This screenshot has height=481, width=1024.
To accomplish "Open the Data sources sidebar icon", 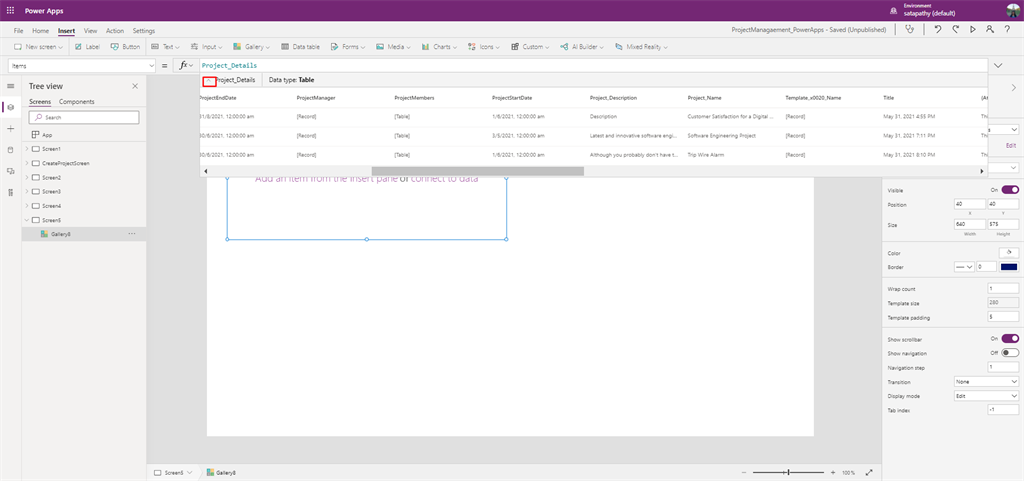I will [x=10, y=150].
